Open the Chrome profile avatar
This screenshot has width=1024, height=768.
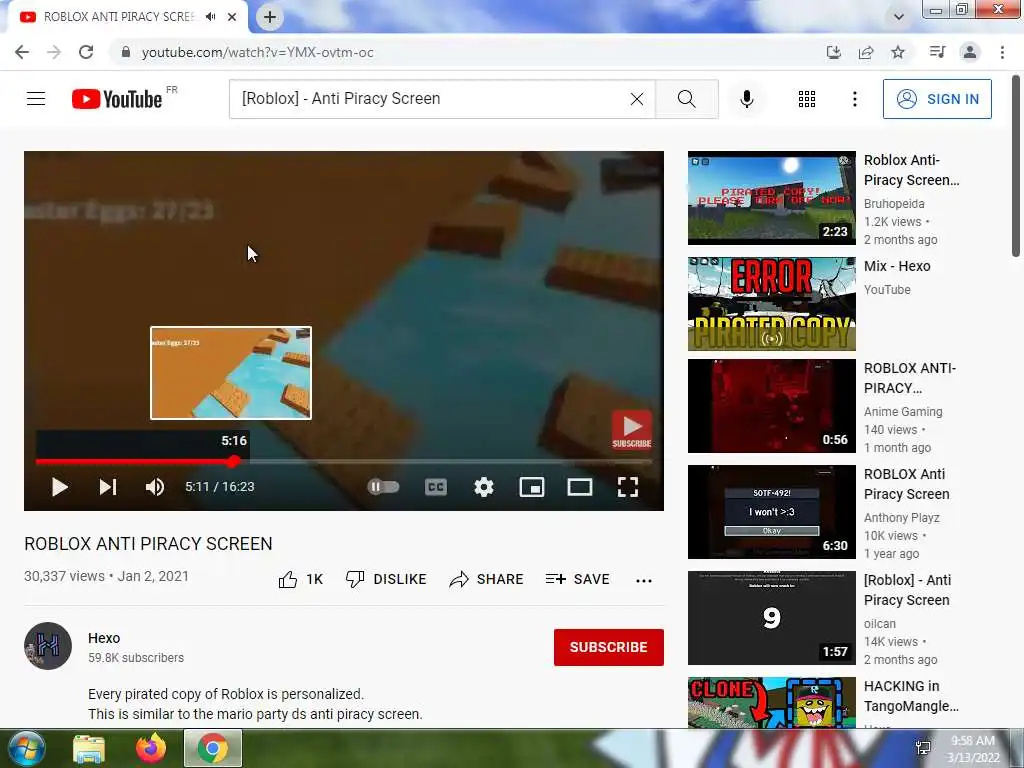coord(970,52)
